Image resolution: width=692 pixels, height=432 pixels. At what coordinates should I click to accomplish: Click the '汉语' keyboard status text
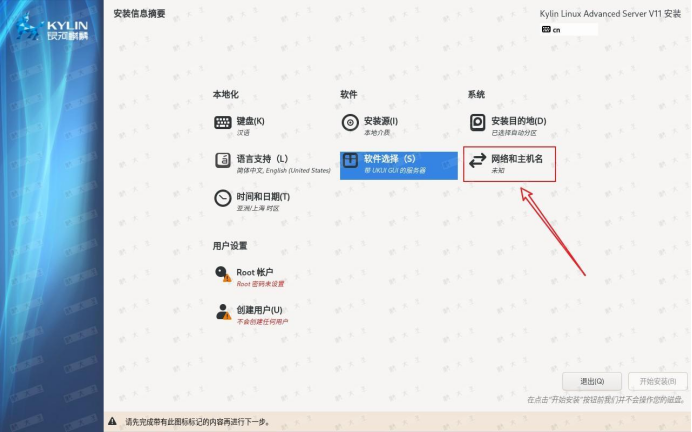243,133
